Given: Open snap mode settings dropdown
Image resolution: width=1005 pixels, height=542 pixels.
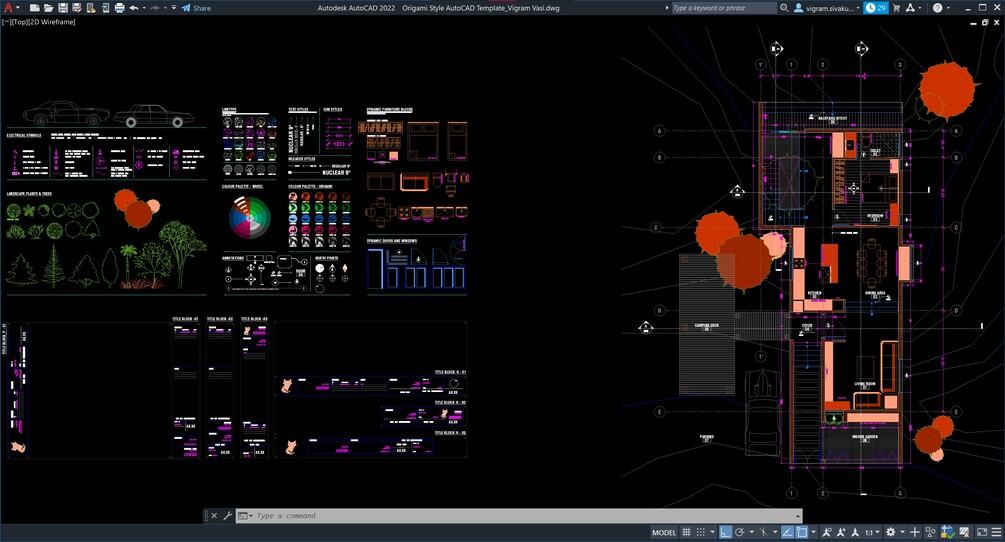Looking at the screenshot, I should [712, 532].
